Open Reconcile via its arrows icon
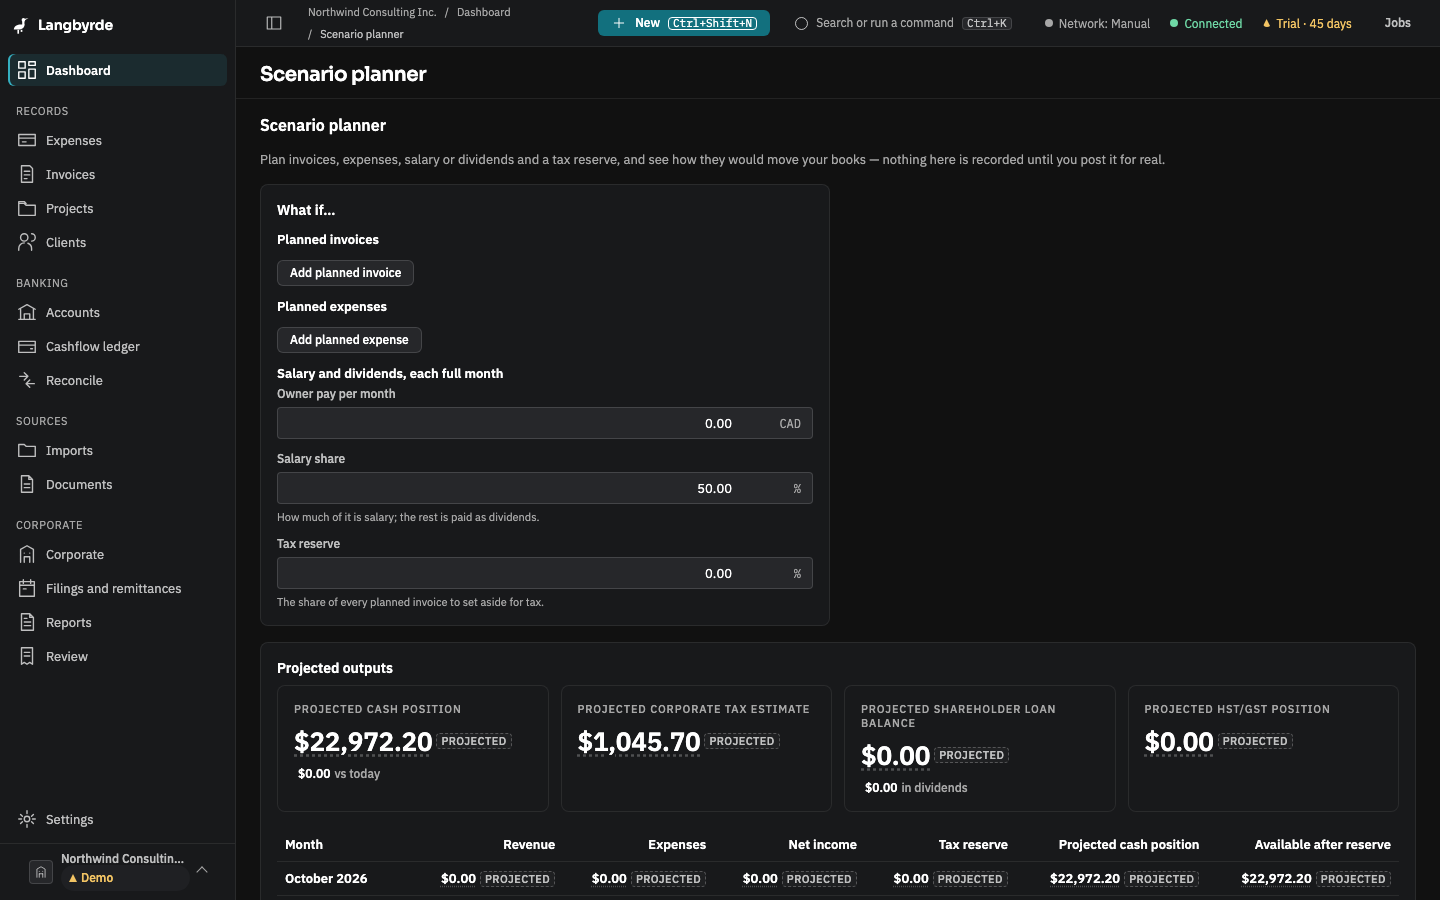This screenshot has width=1440, height=900. [27, 380]
